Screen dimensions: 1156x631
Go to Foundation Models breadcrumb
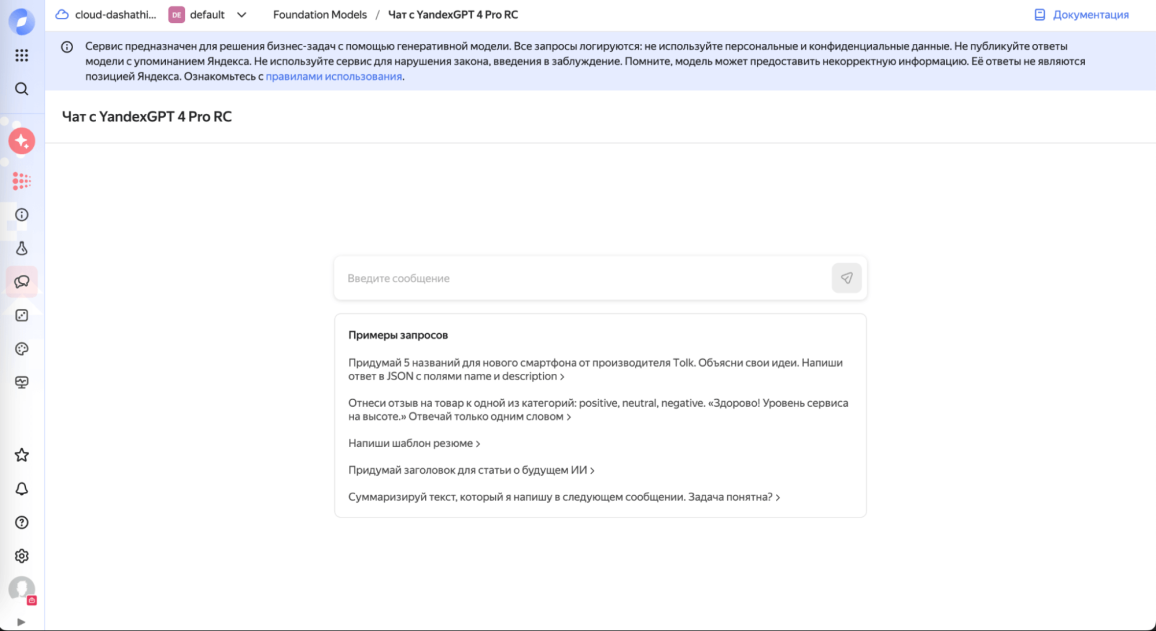tap(320, 15)
